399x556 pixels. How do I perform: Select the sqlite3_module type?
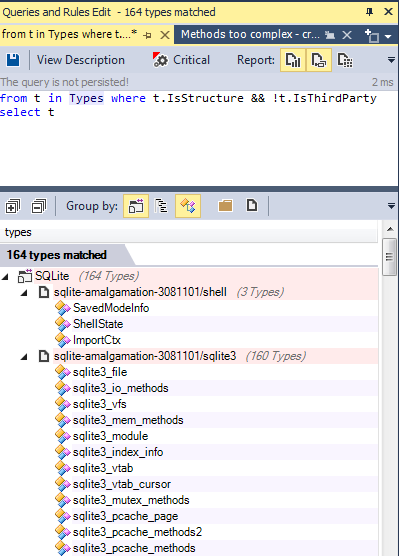tap(111, 436)
